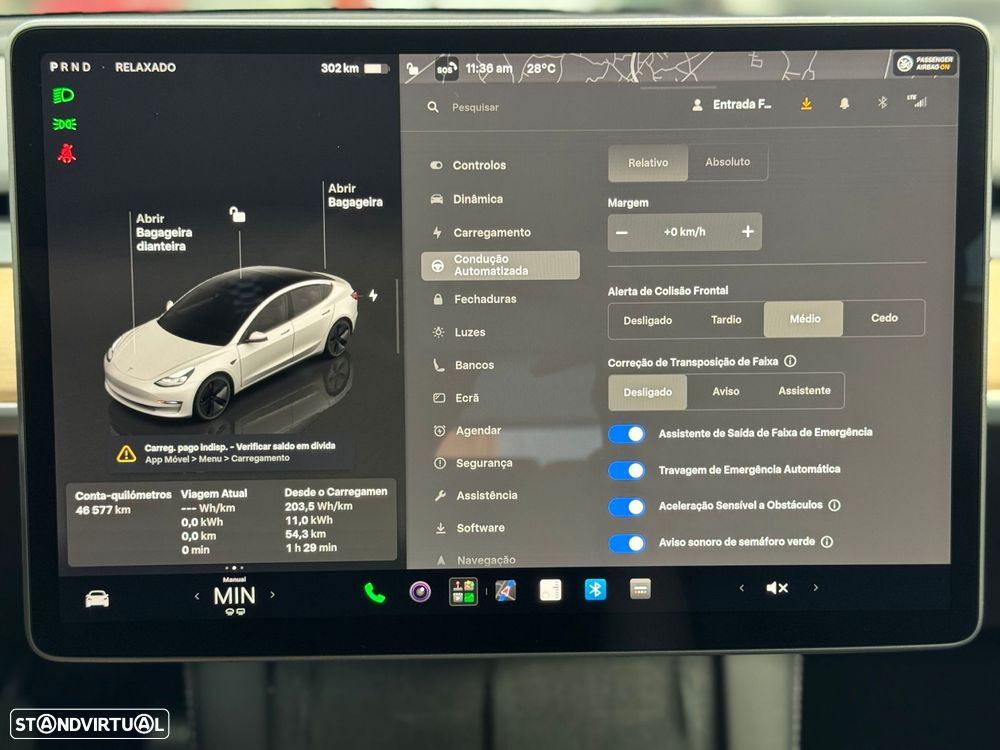
Task: Tap the 28°C outside temperature
Action: click(x=541, y=68)
